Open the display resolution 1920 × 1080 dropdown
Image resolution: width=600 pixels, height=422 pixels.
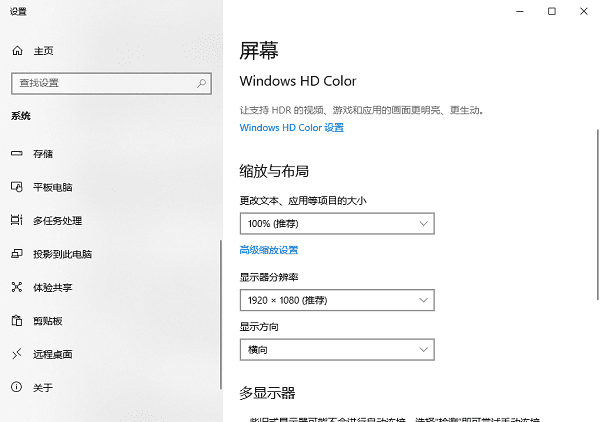point(337,300)
